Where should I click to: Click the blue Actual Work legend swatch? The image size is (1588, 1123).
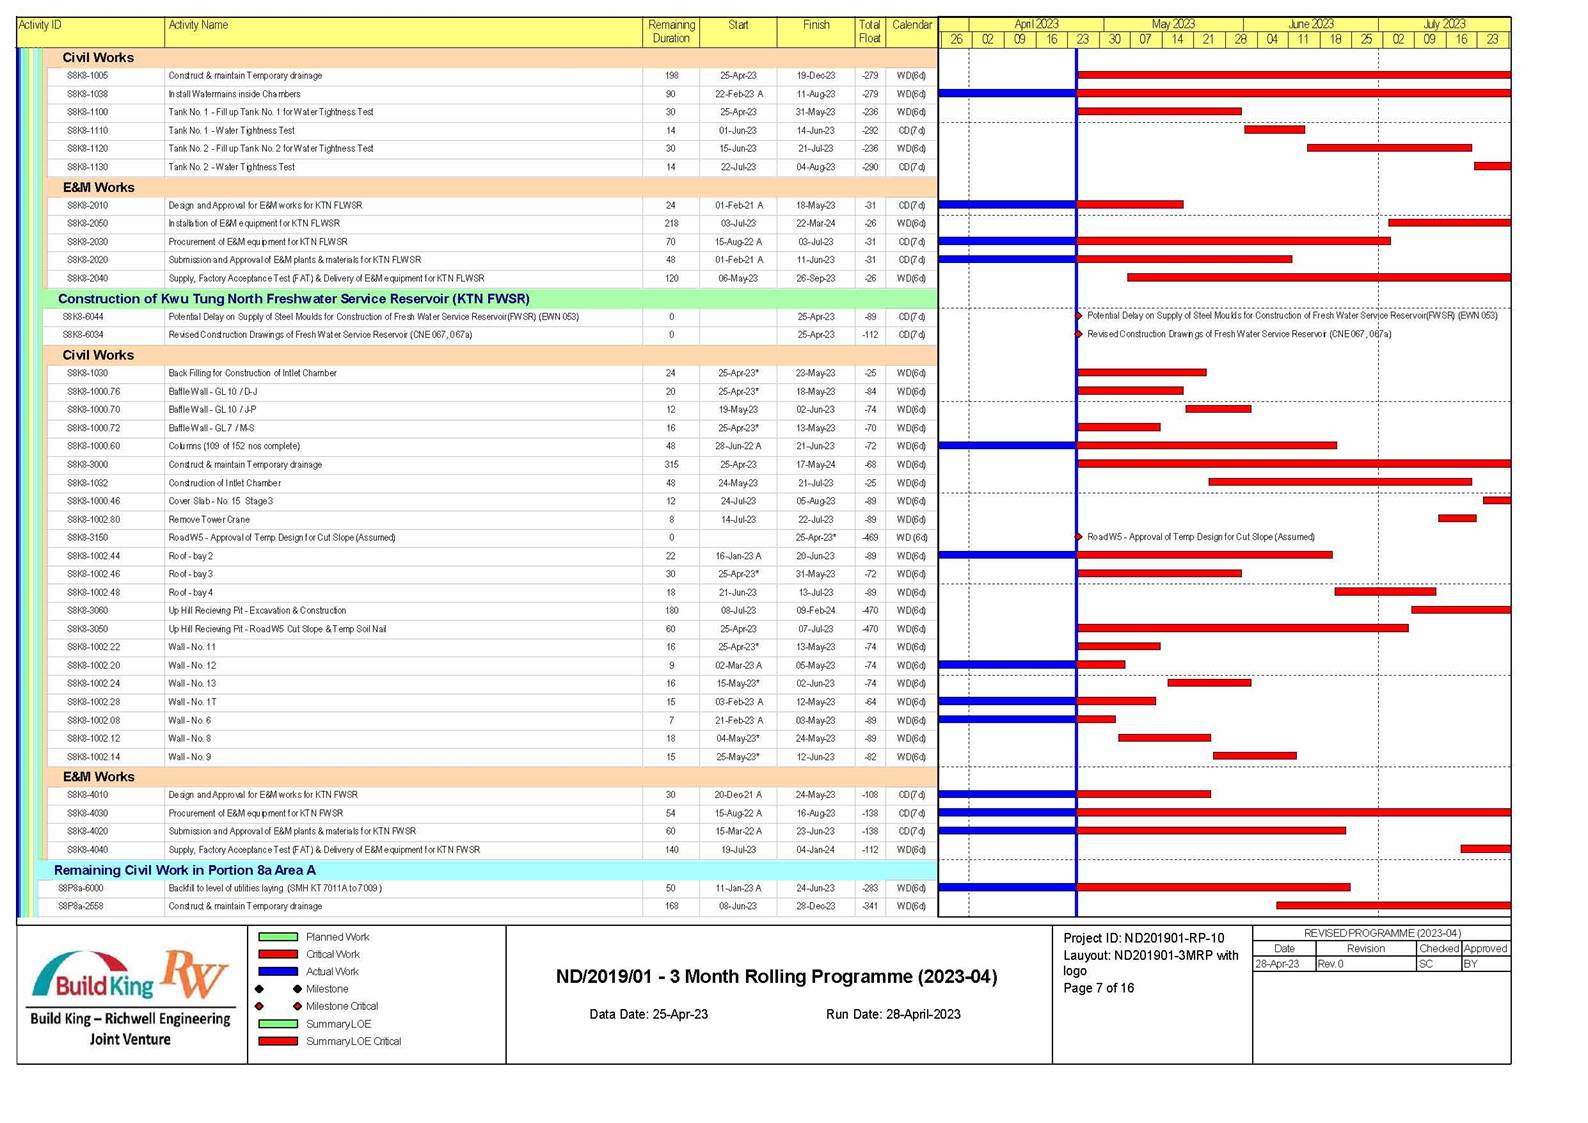pos(278,971)
